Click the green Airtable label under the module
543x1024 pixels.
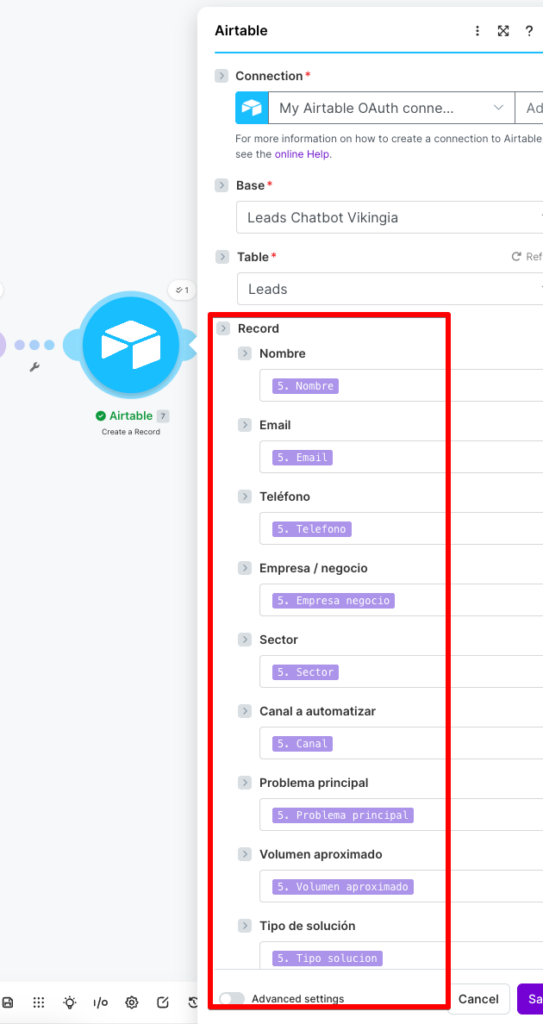pos(131,416)
